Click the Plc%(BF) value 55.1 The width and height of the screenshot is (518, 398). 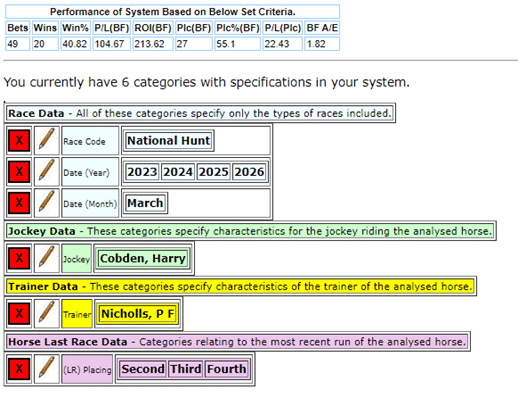point(238,44)
